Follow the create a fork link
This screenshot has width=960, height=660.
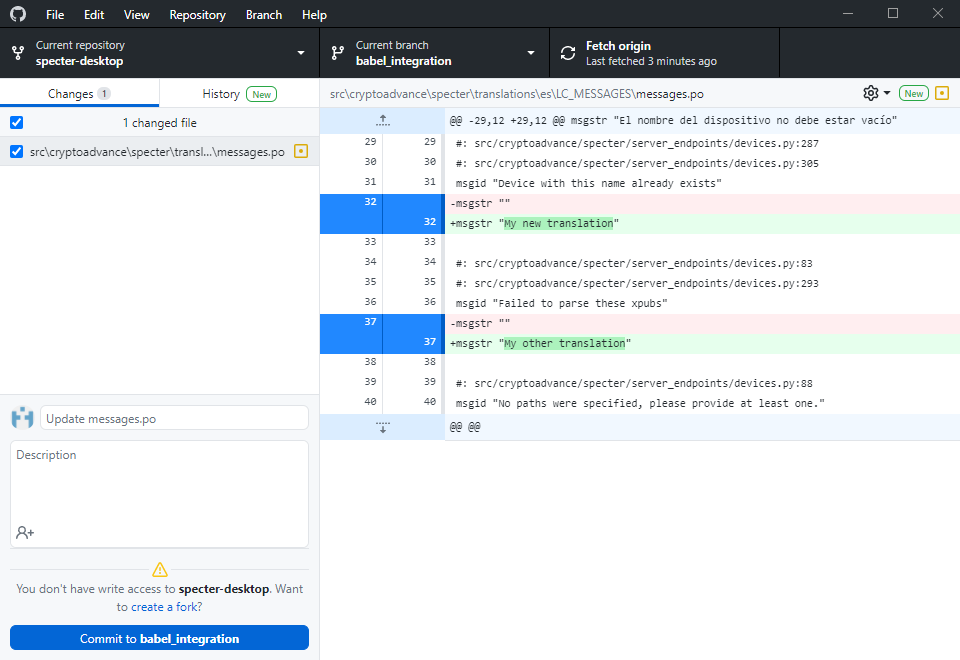click(x=163, y=607)
